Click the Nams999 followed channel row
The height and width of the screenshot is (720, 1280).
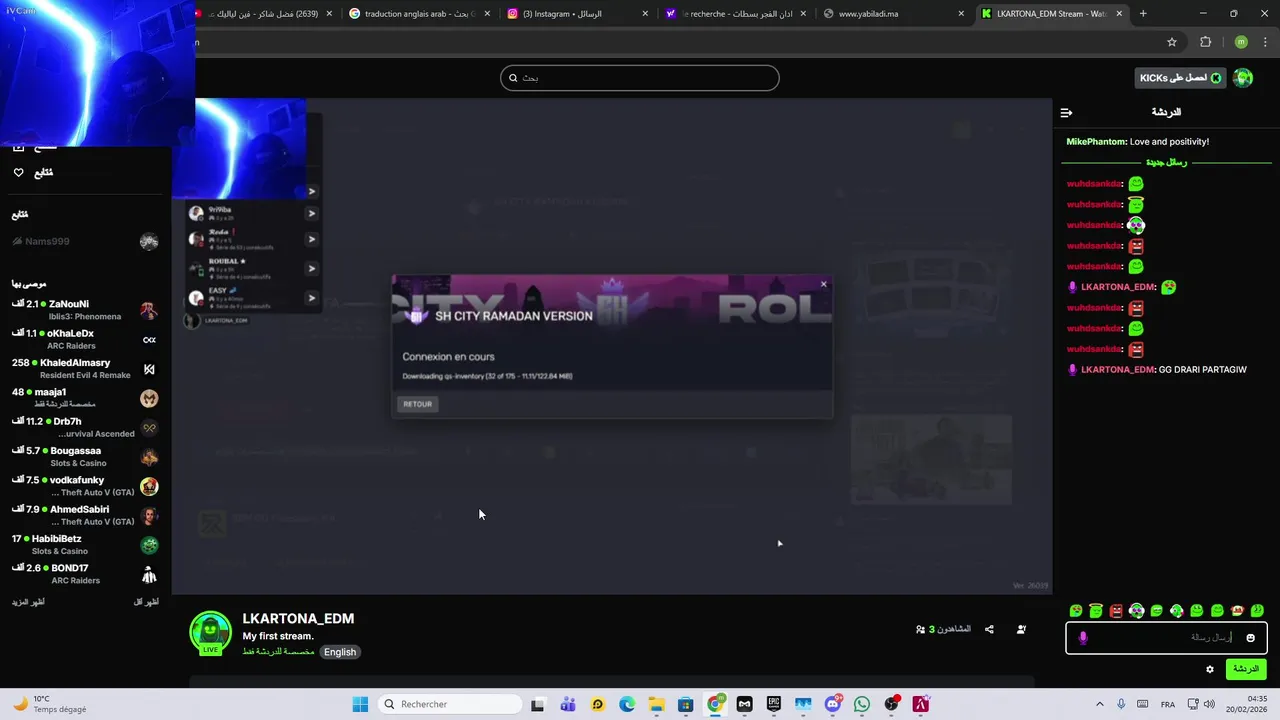coord(85,241)
